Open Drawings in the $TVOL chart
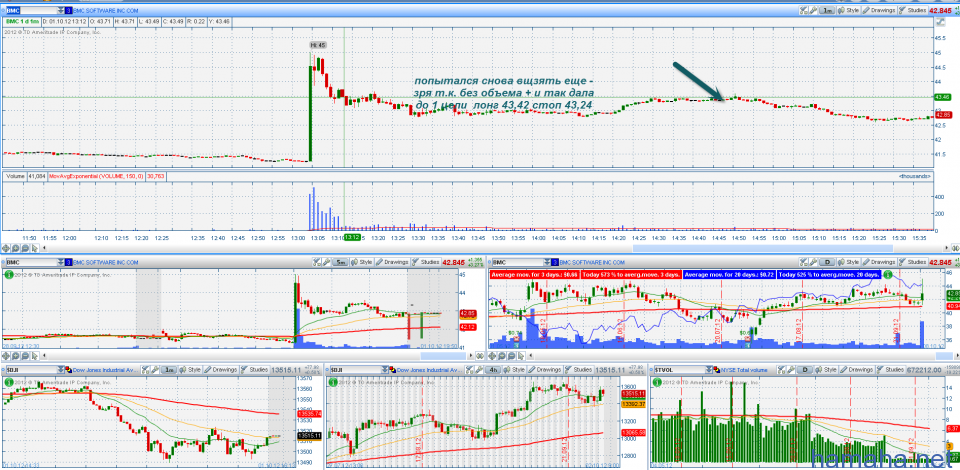Screen dimensions: 960x470 click(x=857, y=370)
